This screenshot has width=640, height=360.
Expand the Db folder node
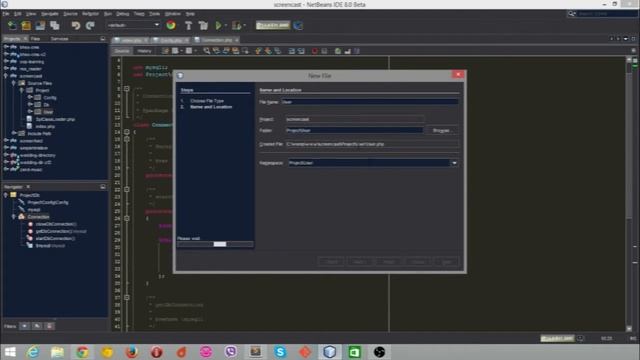pos(30,104)
